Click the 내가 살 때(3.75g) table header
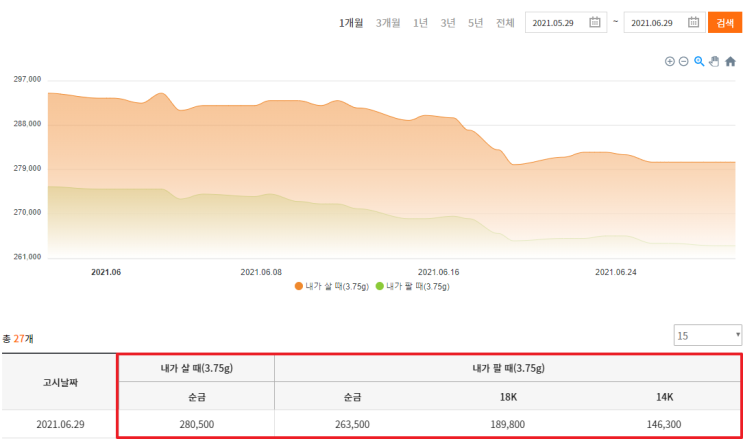743x439 pixels. 197,368
